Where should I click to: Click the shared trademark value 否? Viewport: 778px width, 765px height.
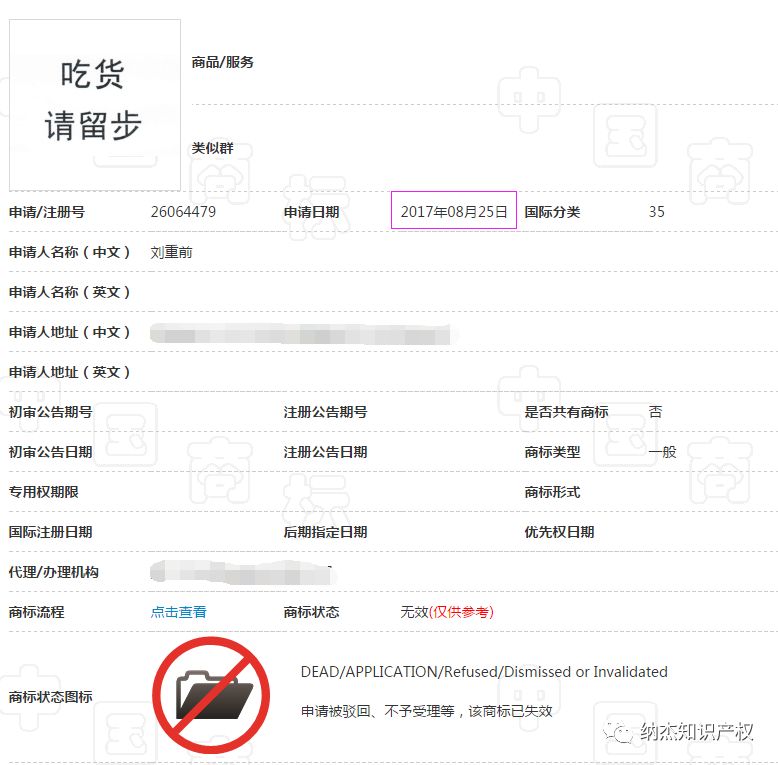point(655,412)
